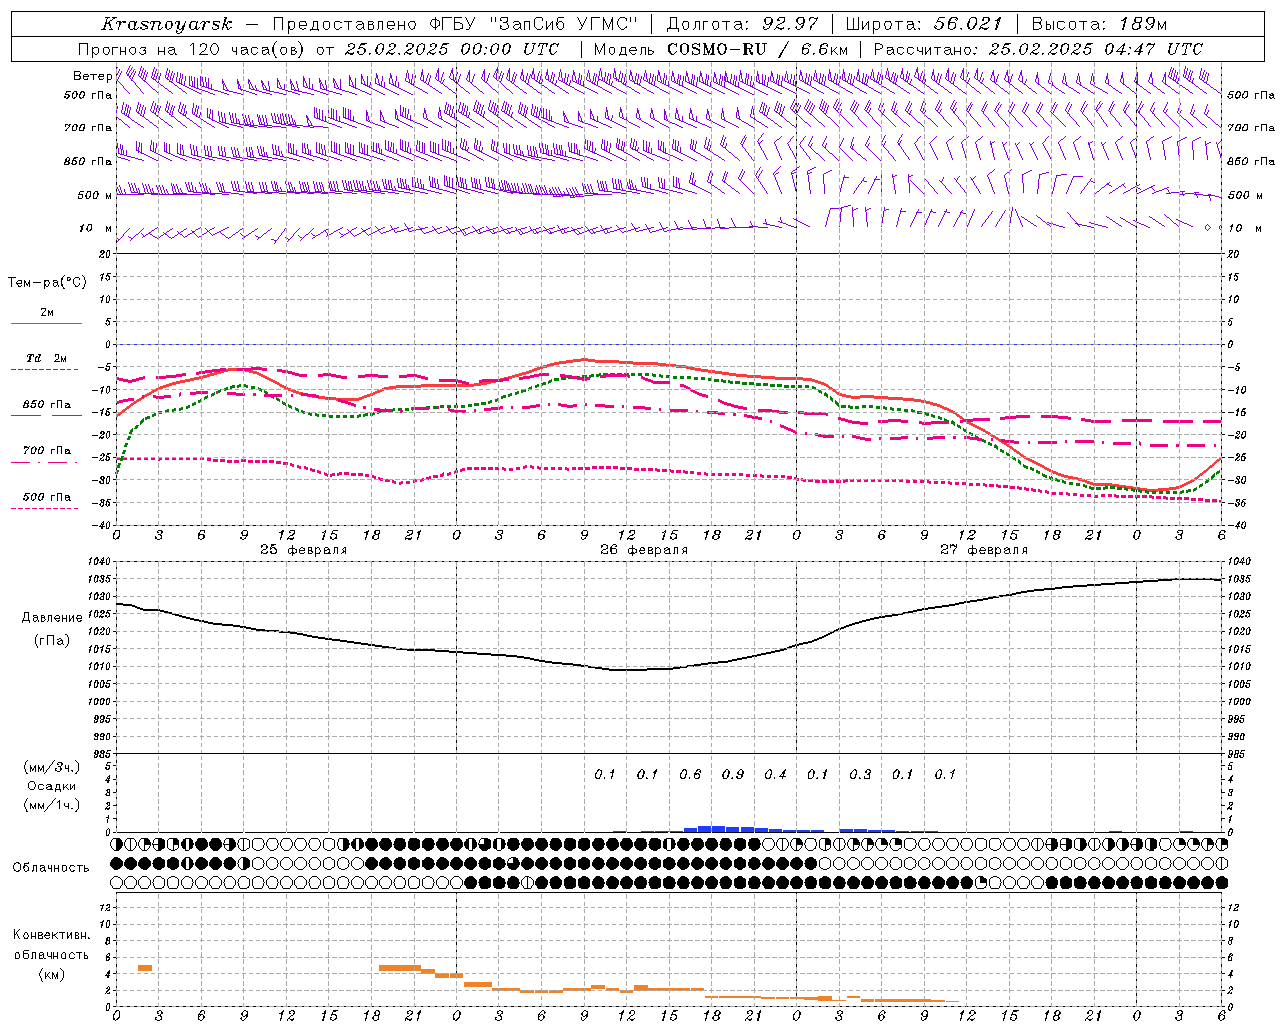Screen dimensions: 1280x1024
Task: Click the 25 февраля date label
Action: (x=304, y=550)
